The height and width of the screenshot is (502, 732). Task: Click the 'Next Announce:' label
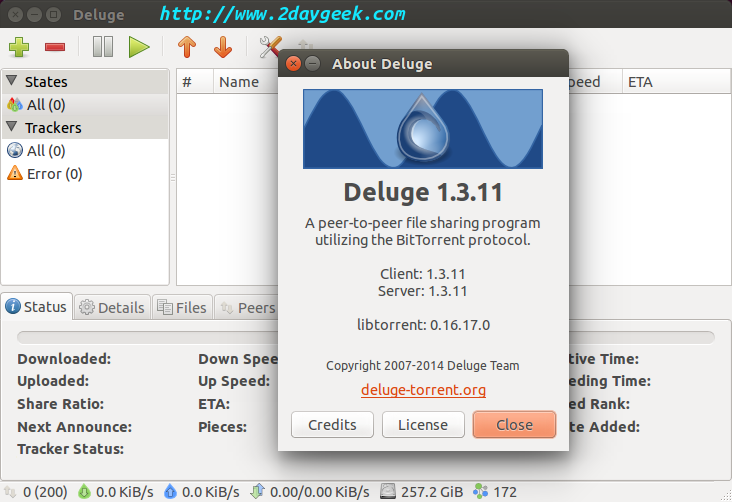[x=75, y=427]
